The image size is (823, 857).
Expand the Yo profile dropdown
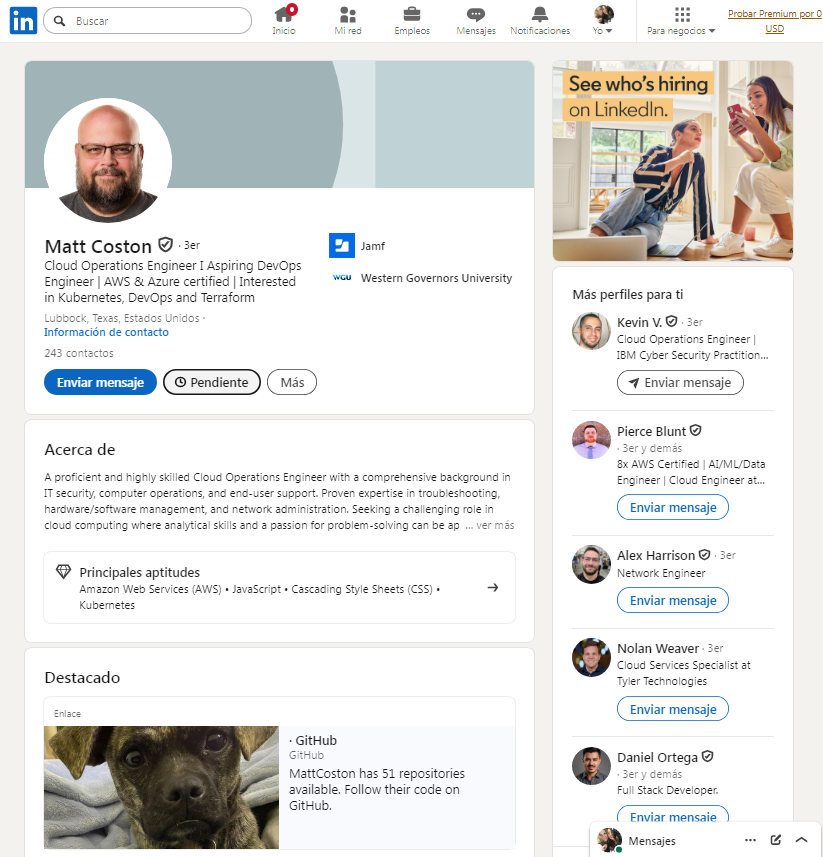[603, 21]
